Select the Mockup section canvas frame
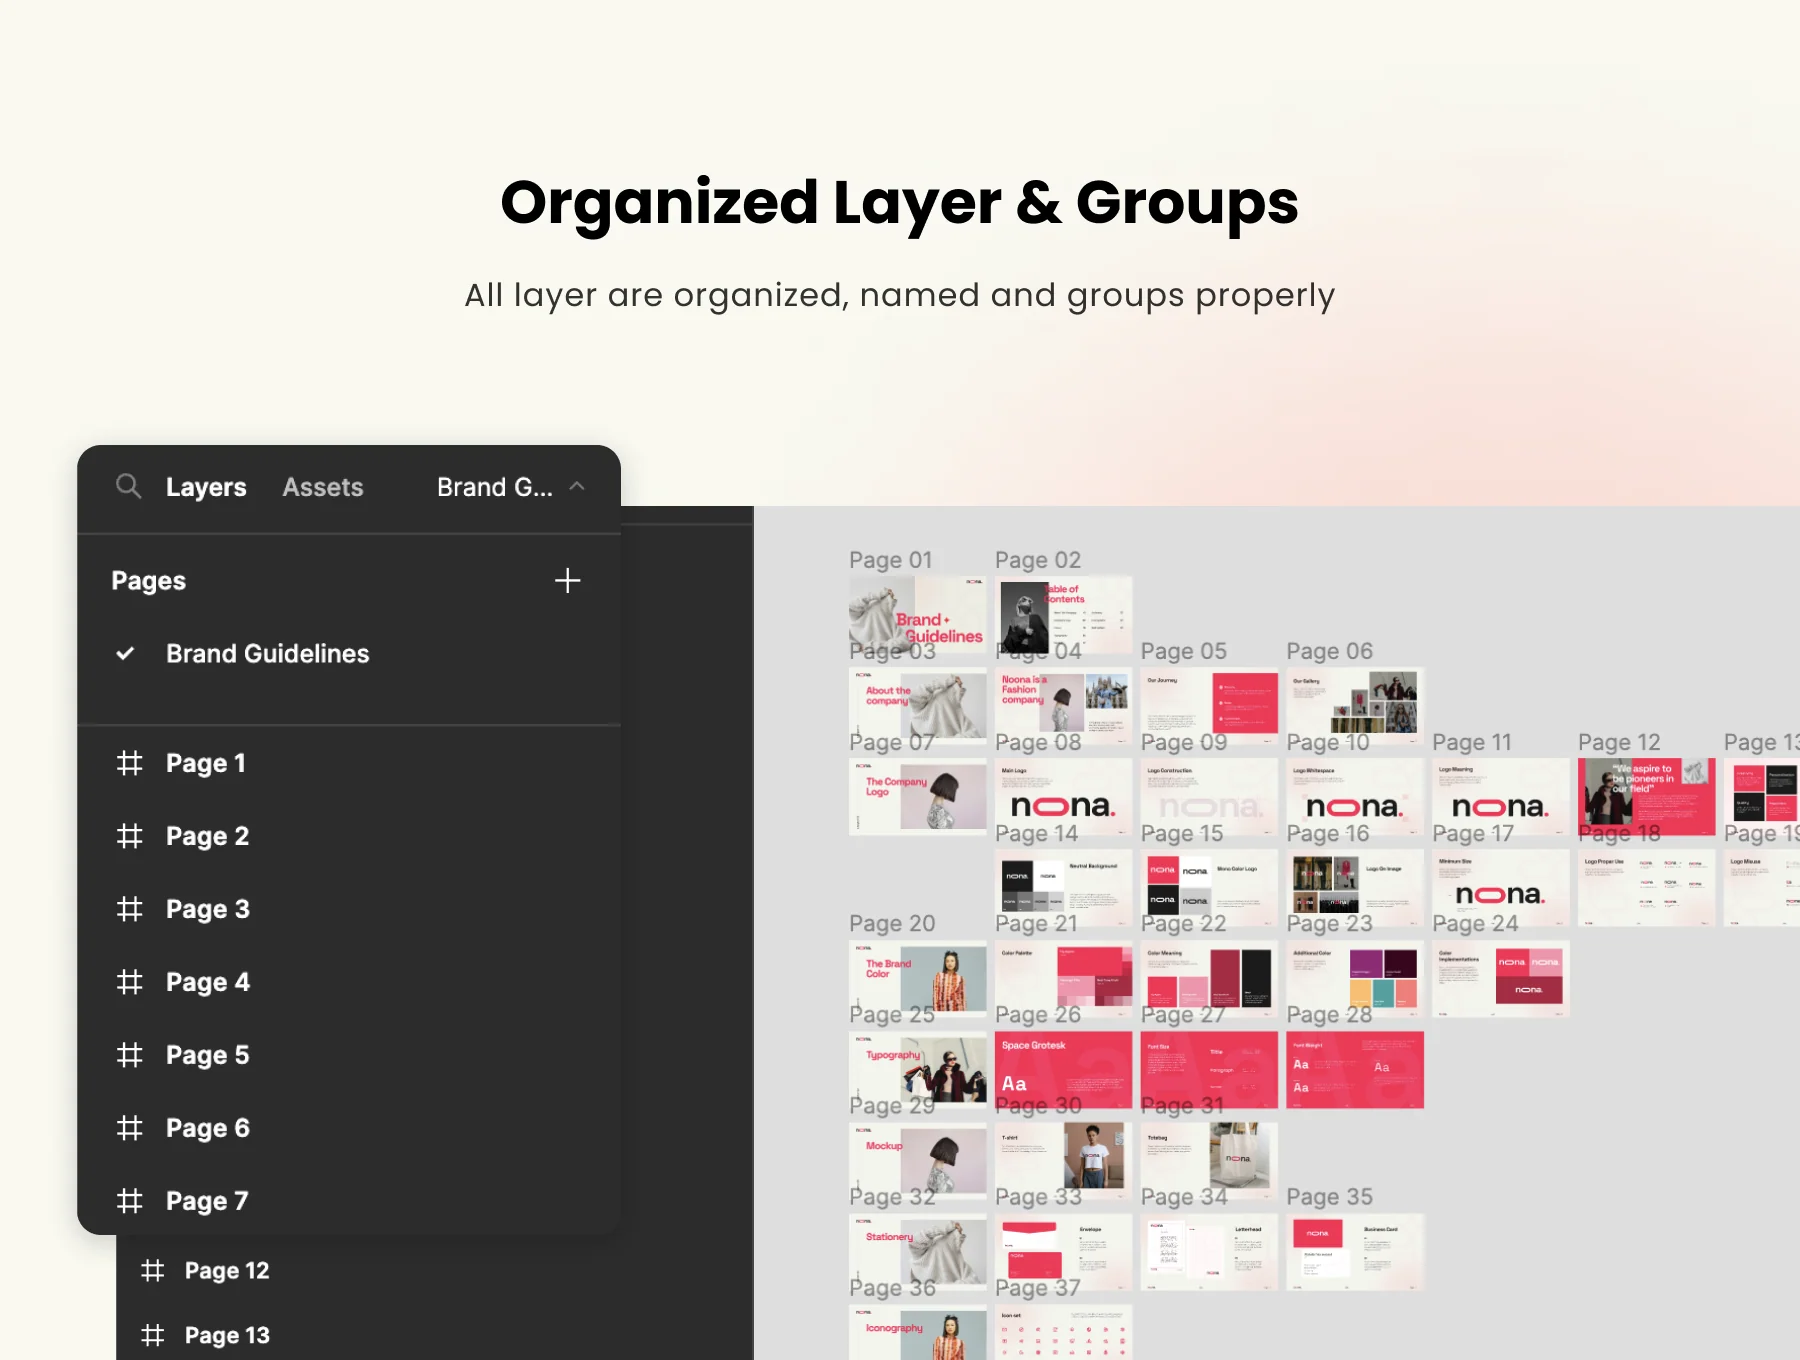The image size is (1800, 1360). tap(917, 1161)
